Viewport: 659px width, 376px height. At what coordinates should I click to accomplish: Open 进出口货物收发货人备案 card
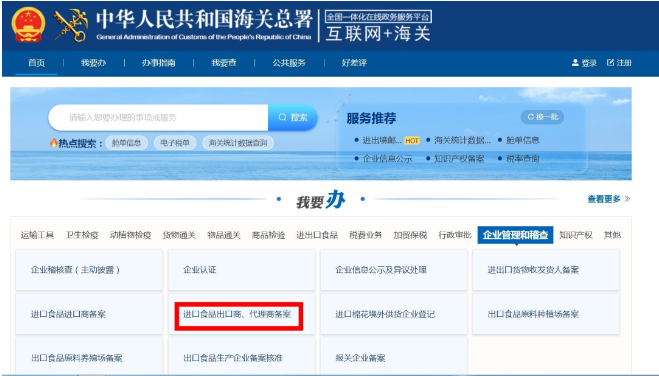click(546, 270)
